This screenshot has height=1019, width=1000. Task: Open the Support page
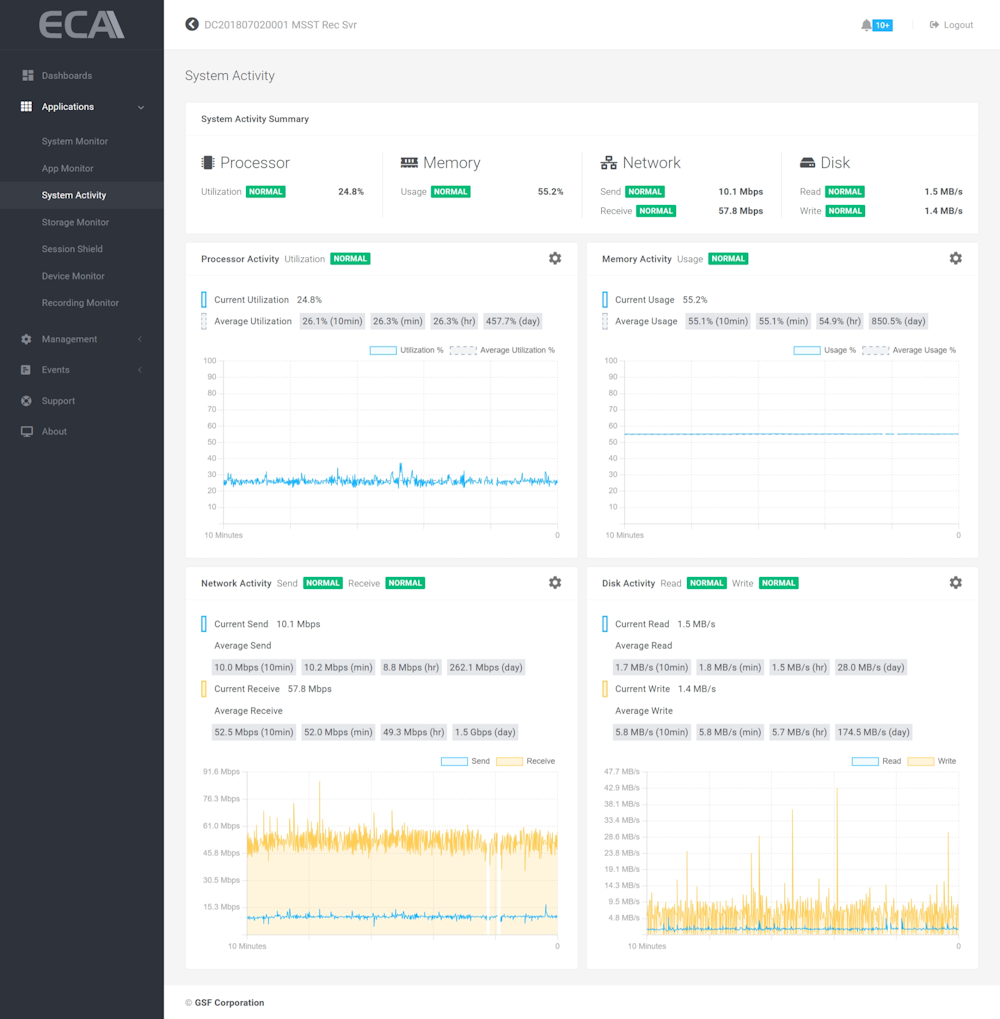coord(58,401)
